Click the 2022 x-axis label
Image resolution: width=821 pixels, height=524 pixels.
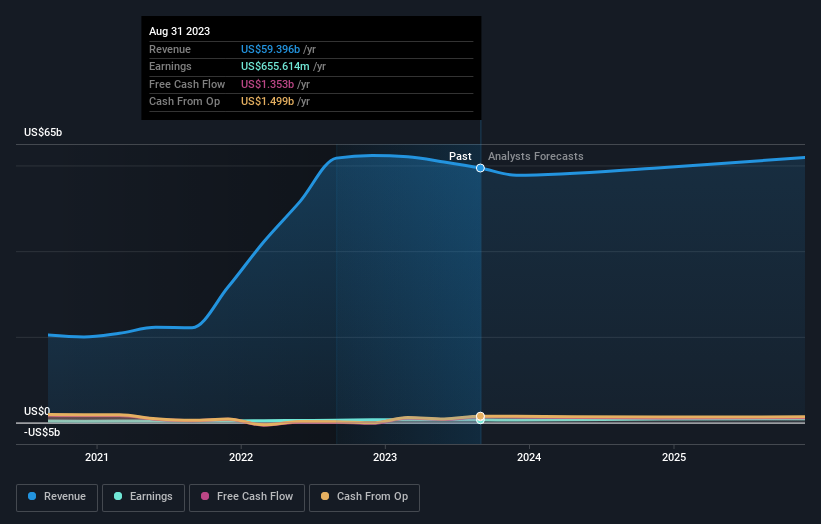241,457
